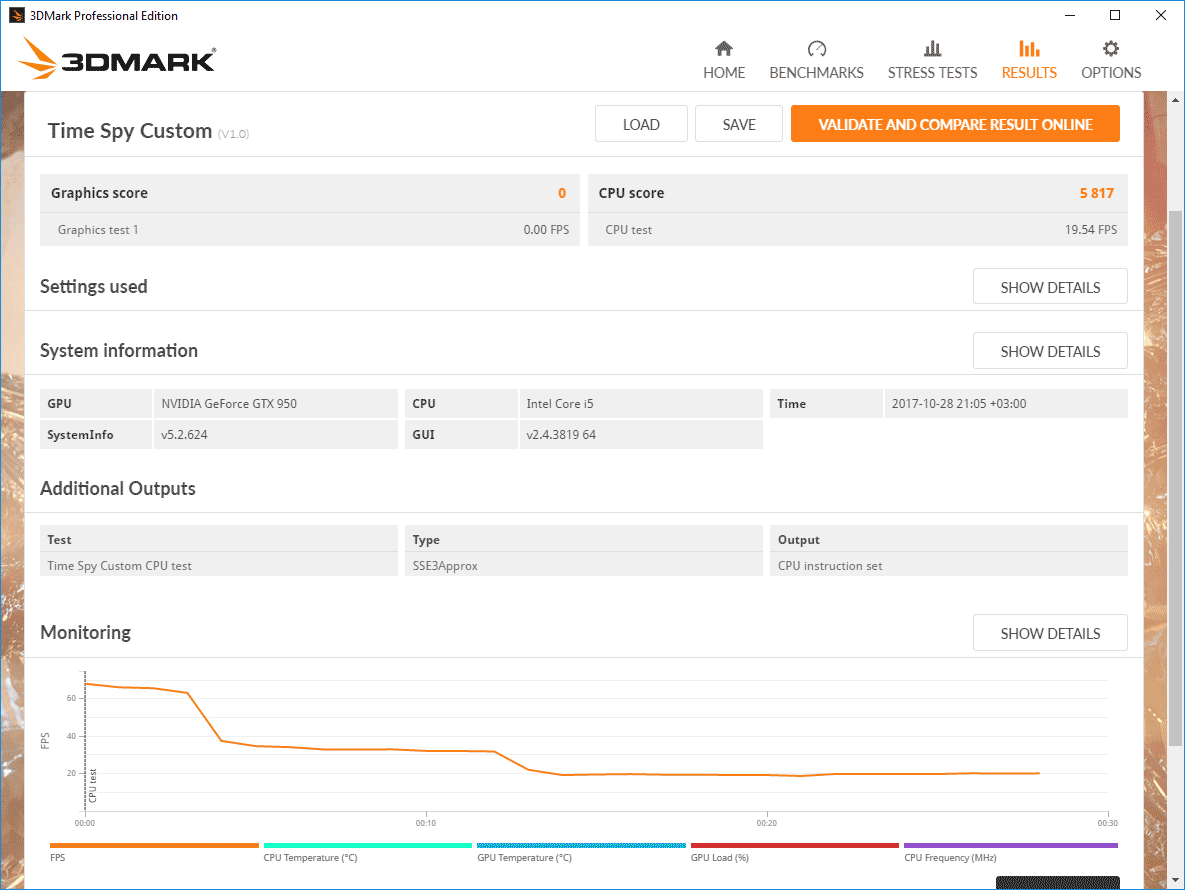Open the HOME tab
Image resolution: width=1185 pixels, height=890 pixels.
click(724, 73)
